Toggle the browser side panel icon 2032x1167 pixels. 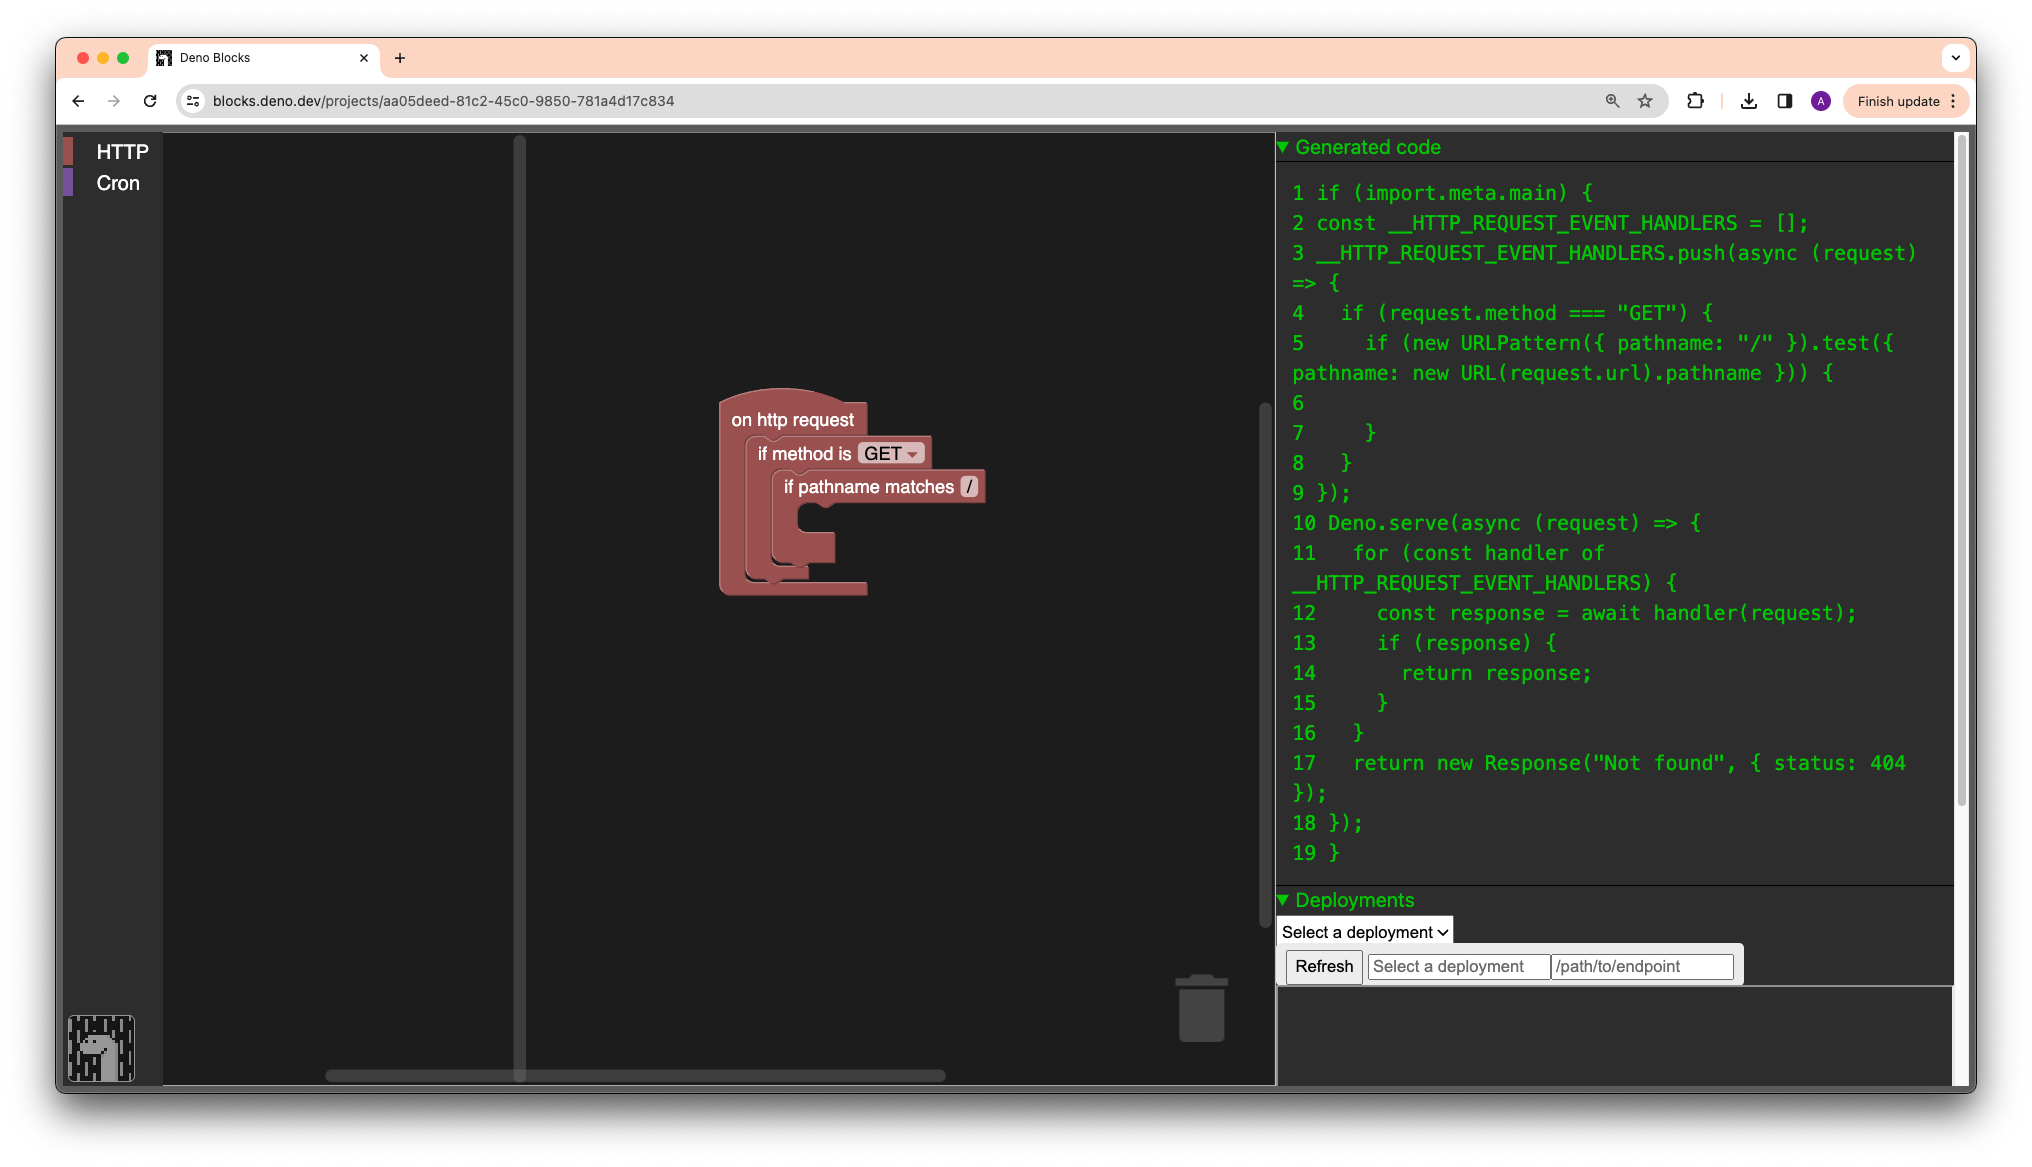[x=1785, y=101]
